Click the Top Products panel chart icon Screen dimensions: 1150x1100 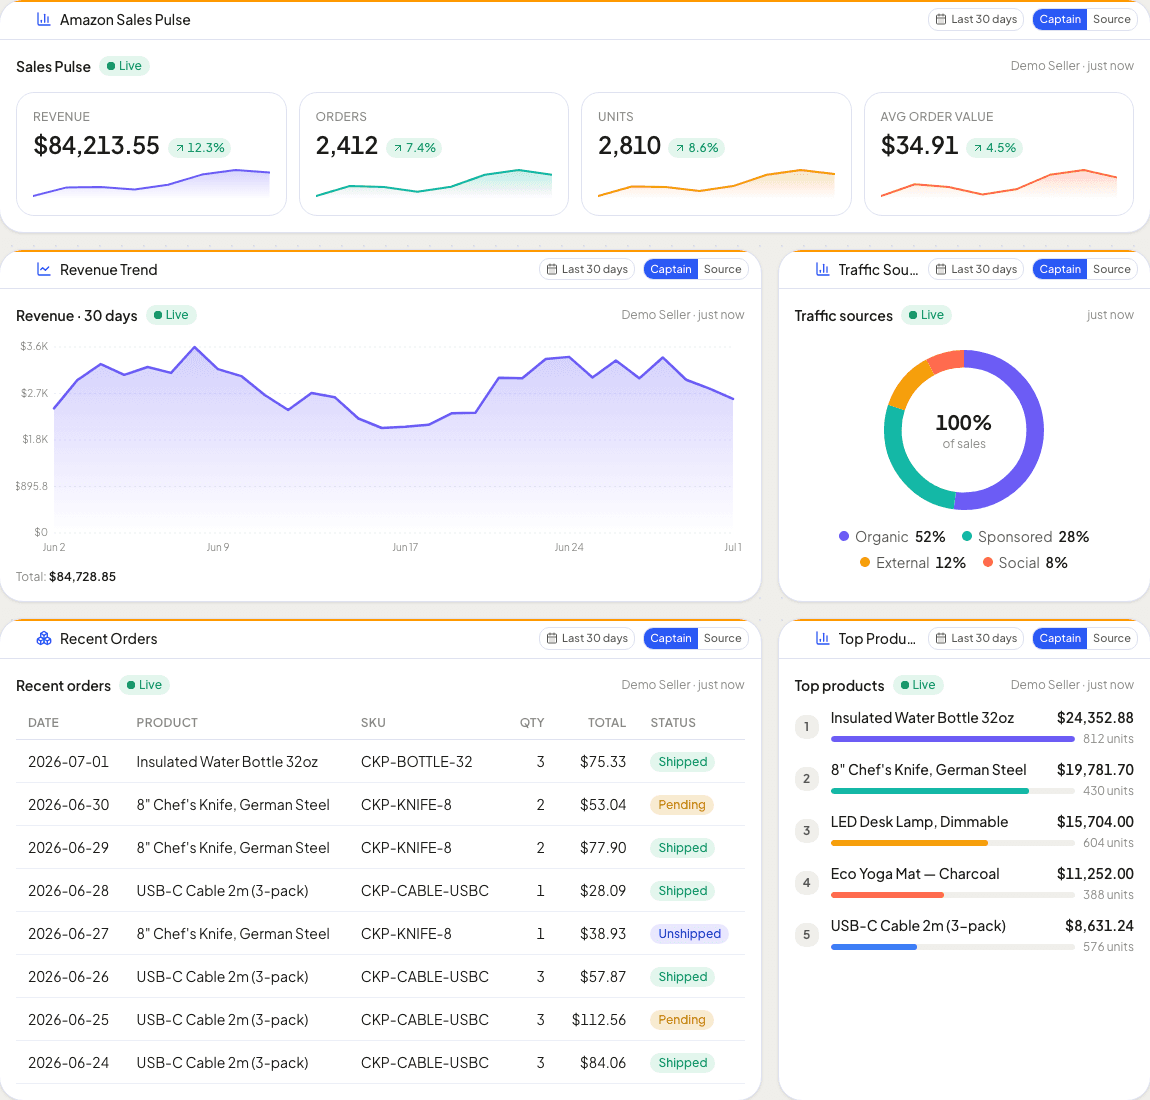click(x=822, y=639)
